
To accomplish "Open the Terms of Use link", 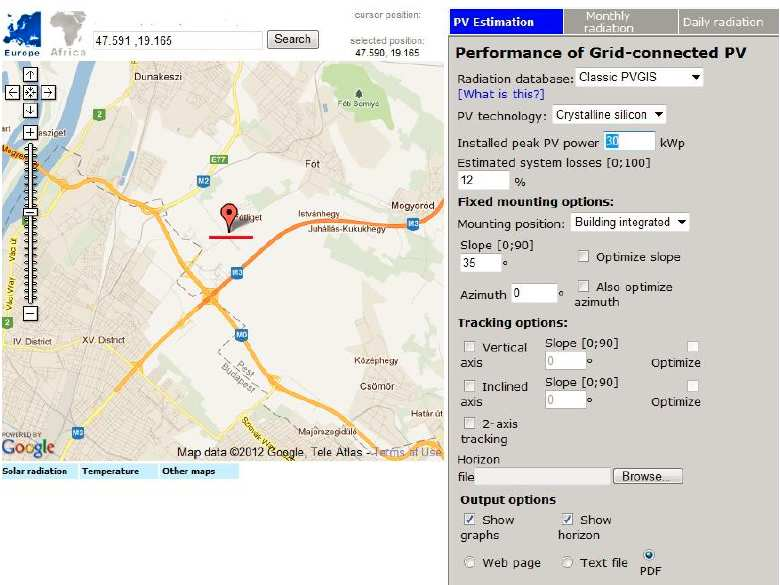I will [x=407, y=452].
